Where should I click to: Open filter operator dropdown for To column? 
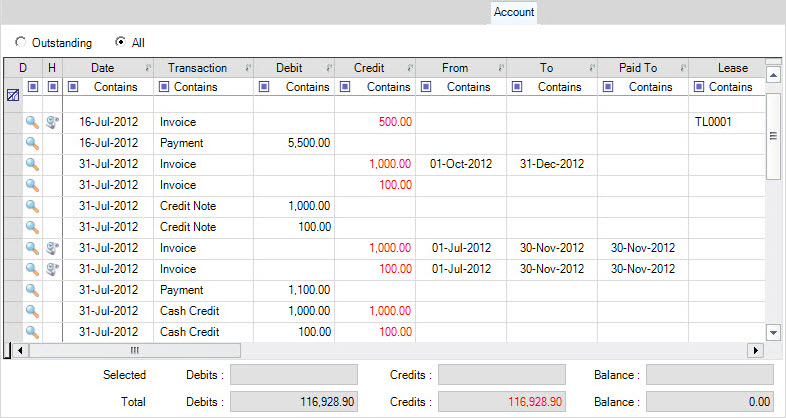(517, 87)
